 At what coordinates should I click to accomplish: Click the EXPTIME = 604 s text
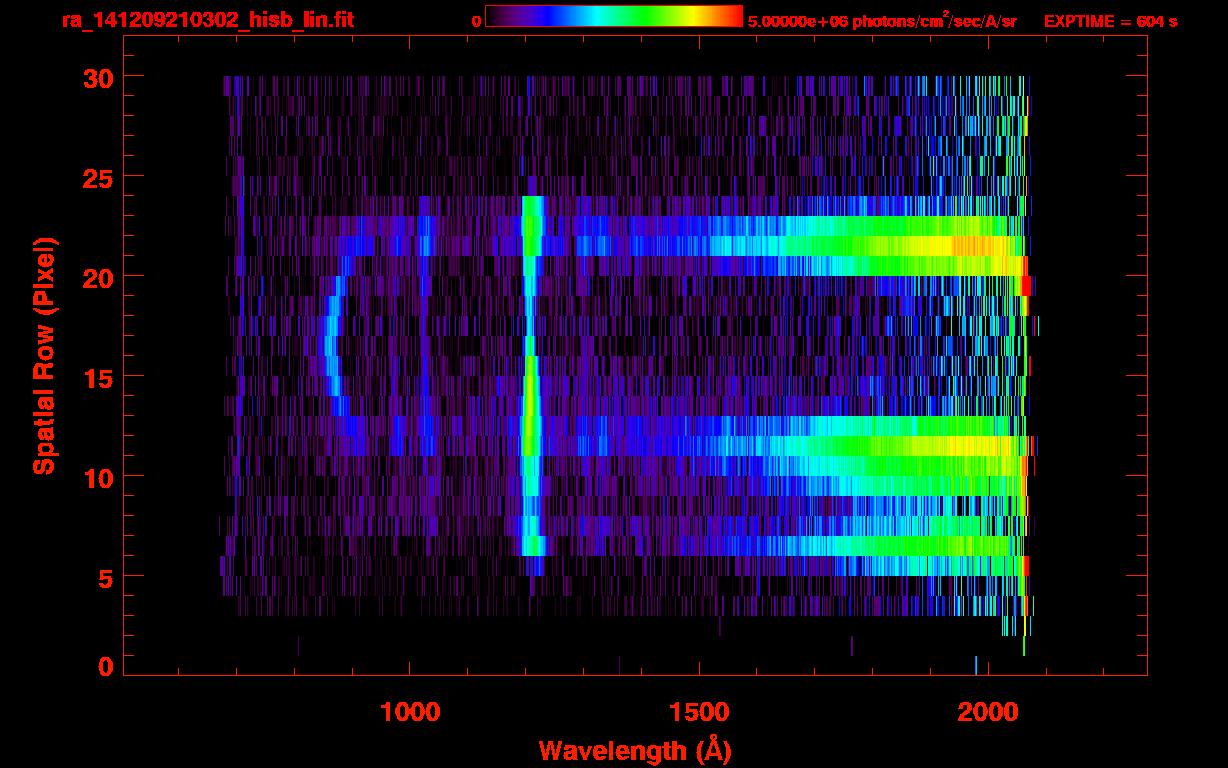(x=1110, y=21)
